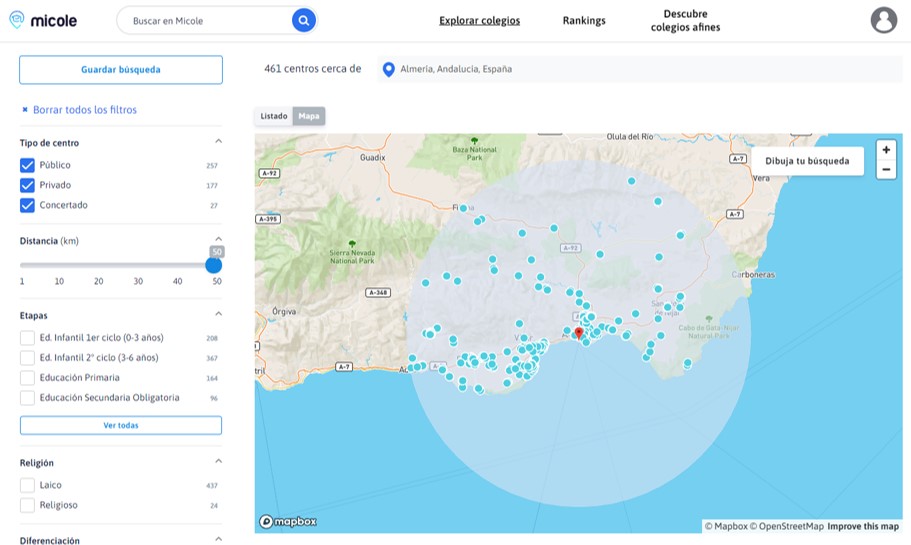Collapse the Religión section chevron
911x545 pixels.
[218, 461]
